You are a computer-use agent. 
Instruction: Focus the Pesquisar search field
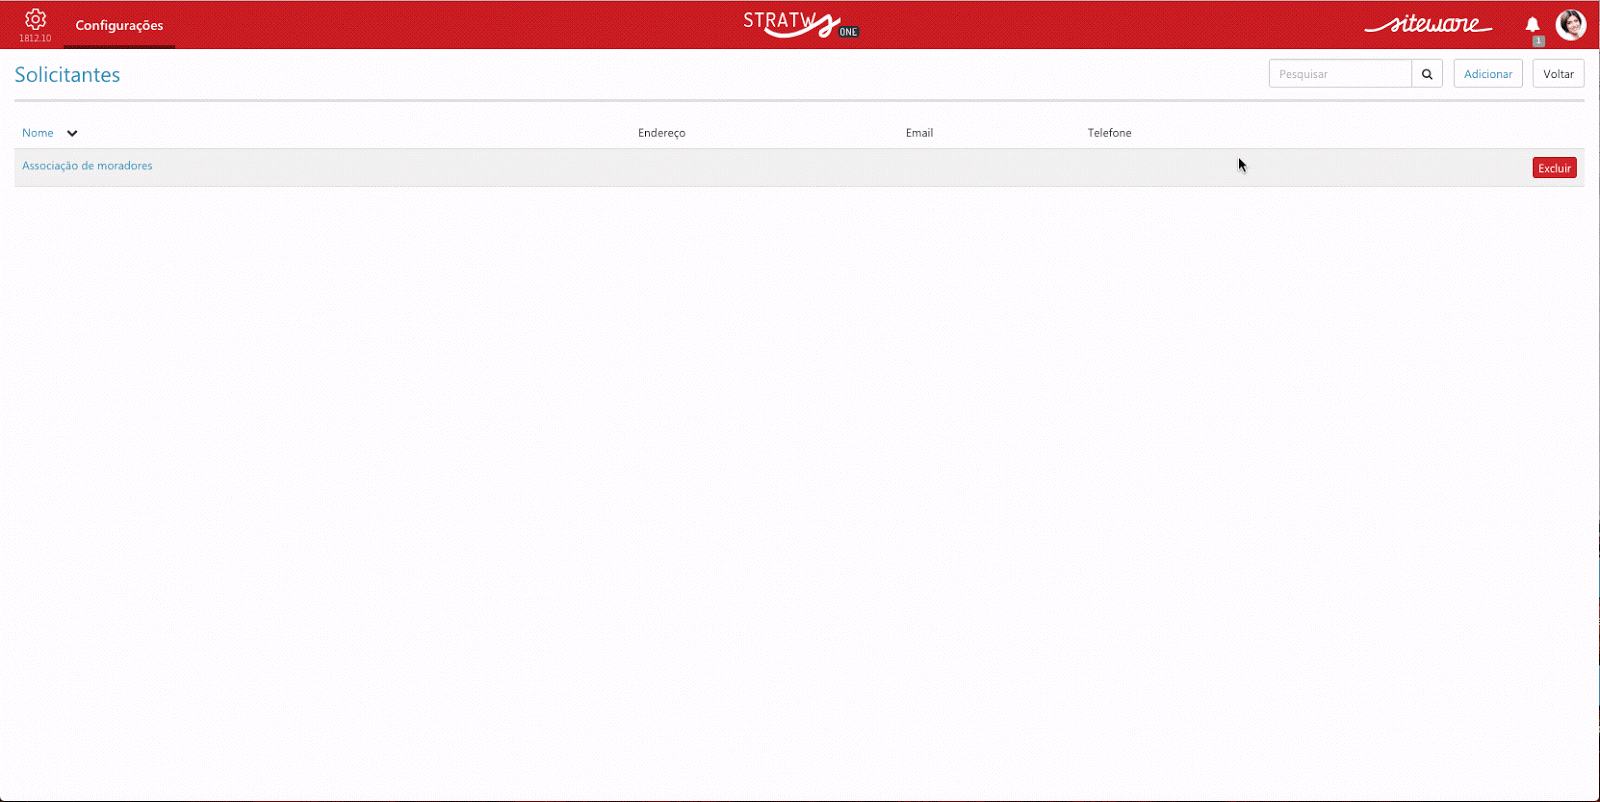[x=1340, y=74]
